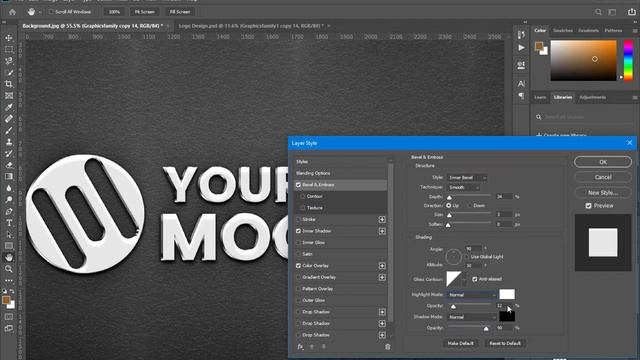Select the Pen tool
This screenshot has height=360, width=640.
(x=9, y=211)
